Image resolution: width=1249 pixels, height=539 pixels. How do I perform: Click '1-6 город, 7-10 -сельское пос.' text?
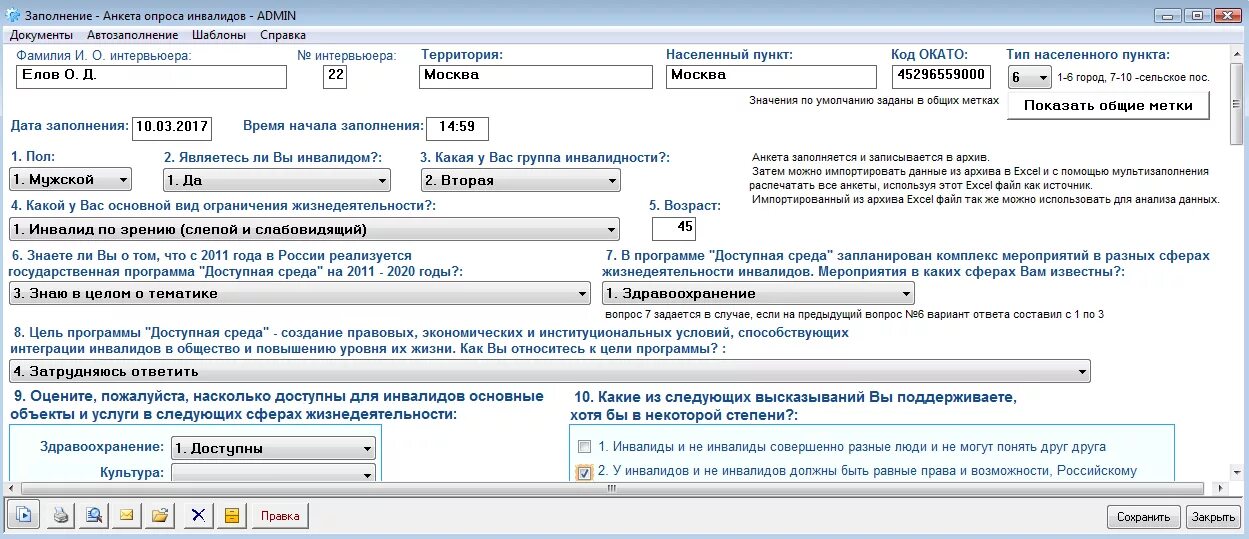click(1134, 77)
